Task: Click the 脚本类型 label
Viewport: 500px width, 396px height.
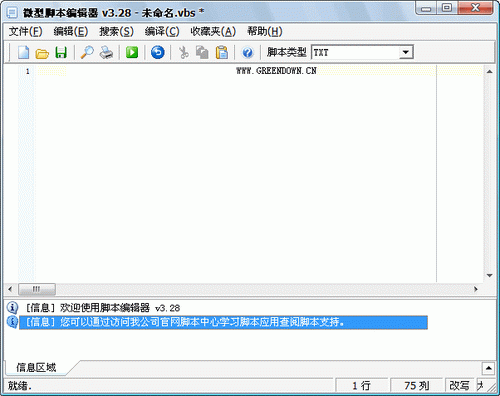Action: 286,52
